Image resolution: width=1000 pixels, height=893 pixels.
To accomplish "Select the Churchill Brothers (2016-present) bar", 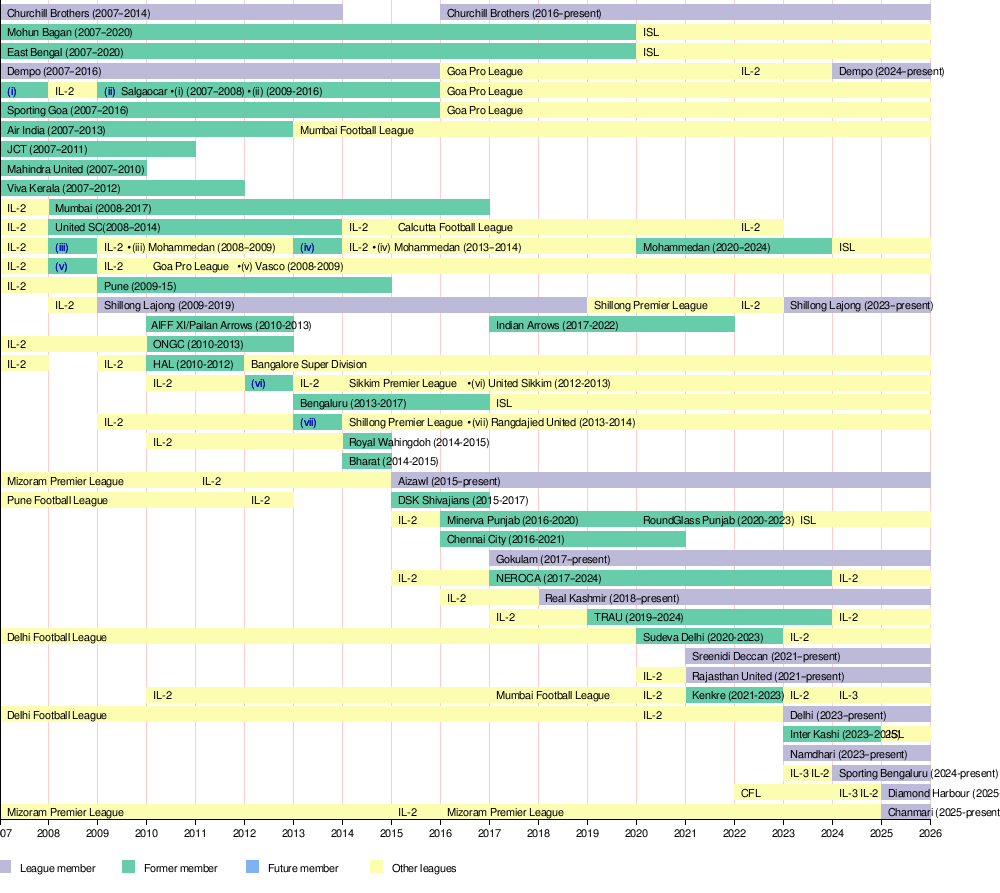I will (x=685, y=13).
